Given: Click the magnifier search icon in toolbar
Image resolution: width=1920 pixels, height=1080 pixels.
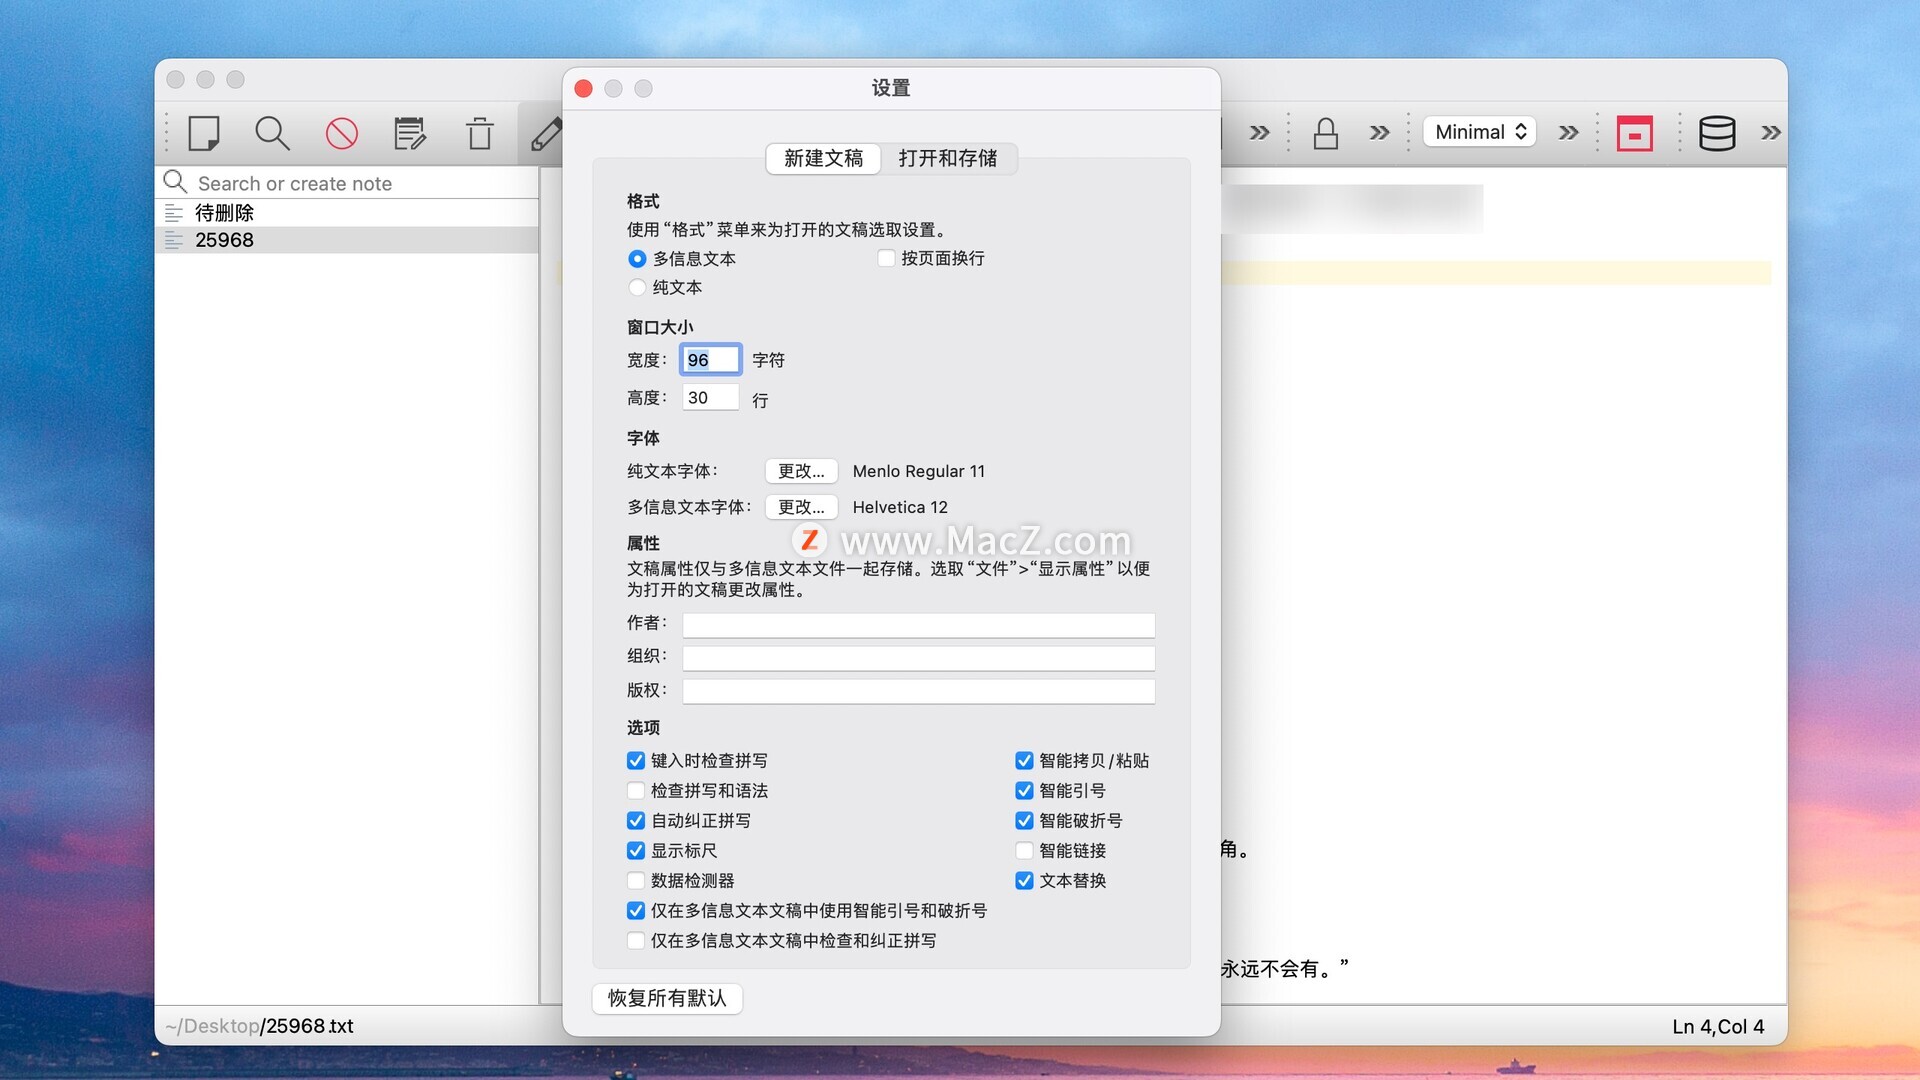Looking at the screenshot, I should [x=272, y=133].
